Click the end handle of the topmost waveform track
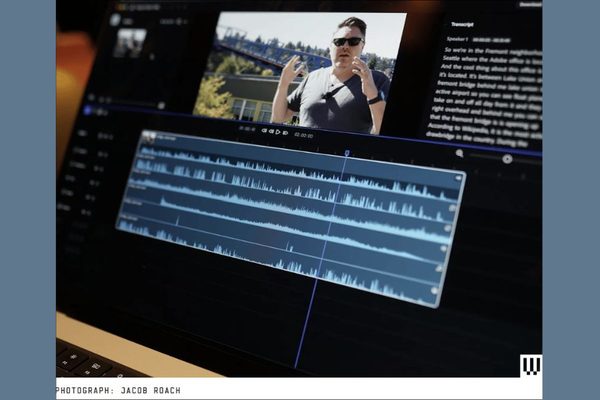This screenshot has height=400, width=600. pos(458,178)
